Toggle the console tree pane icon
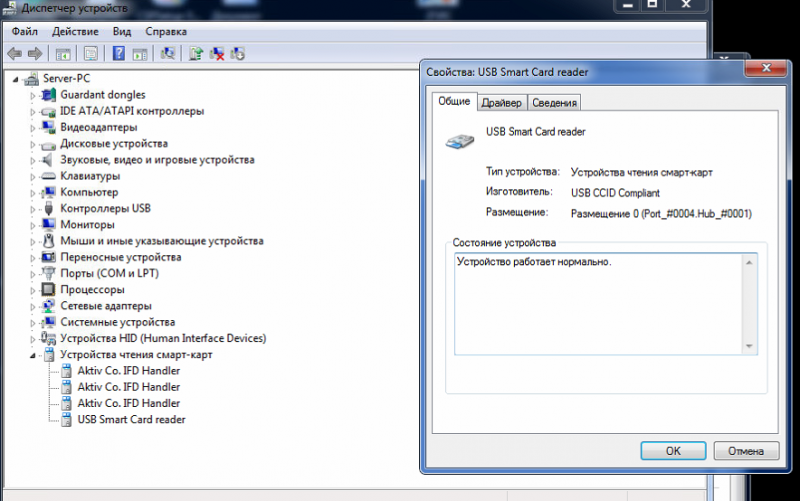This screenshot has width=800, height=501. point(63,54)
